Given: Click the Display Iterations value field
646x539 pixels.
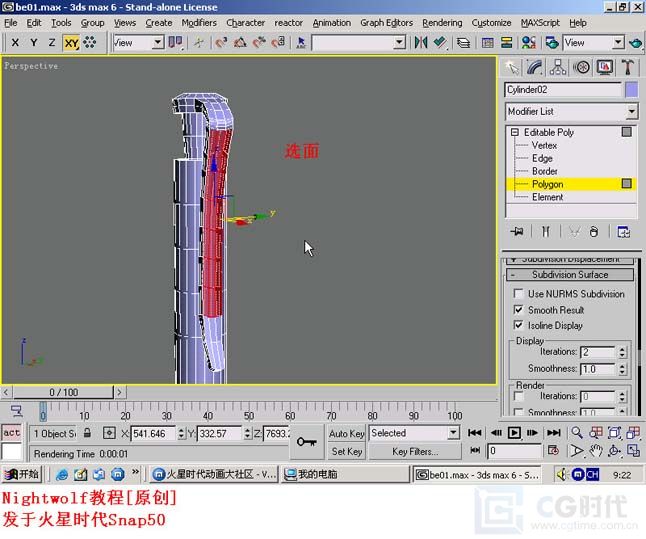Looking at the screenshot, I should (x=598, y=352).
